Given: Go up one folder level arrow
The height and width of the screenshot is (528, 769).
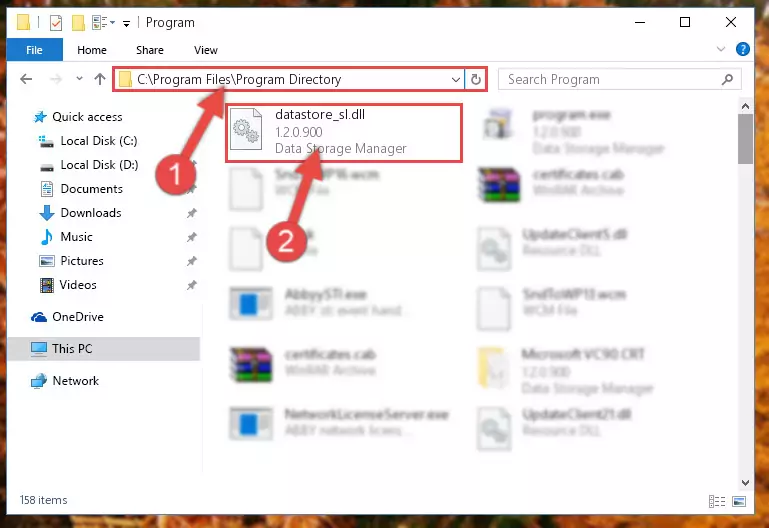Looking at the screenshot, I should coord(100,79).
